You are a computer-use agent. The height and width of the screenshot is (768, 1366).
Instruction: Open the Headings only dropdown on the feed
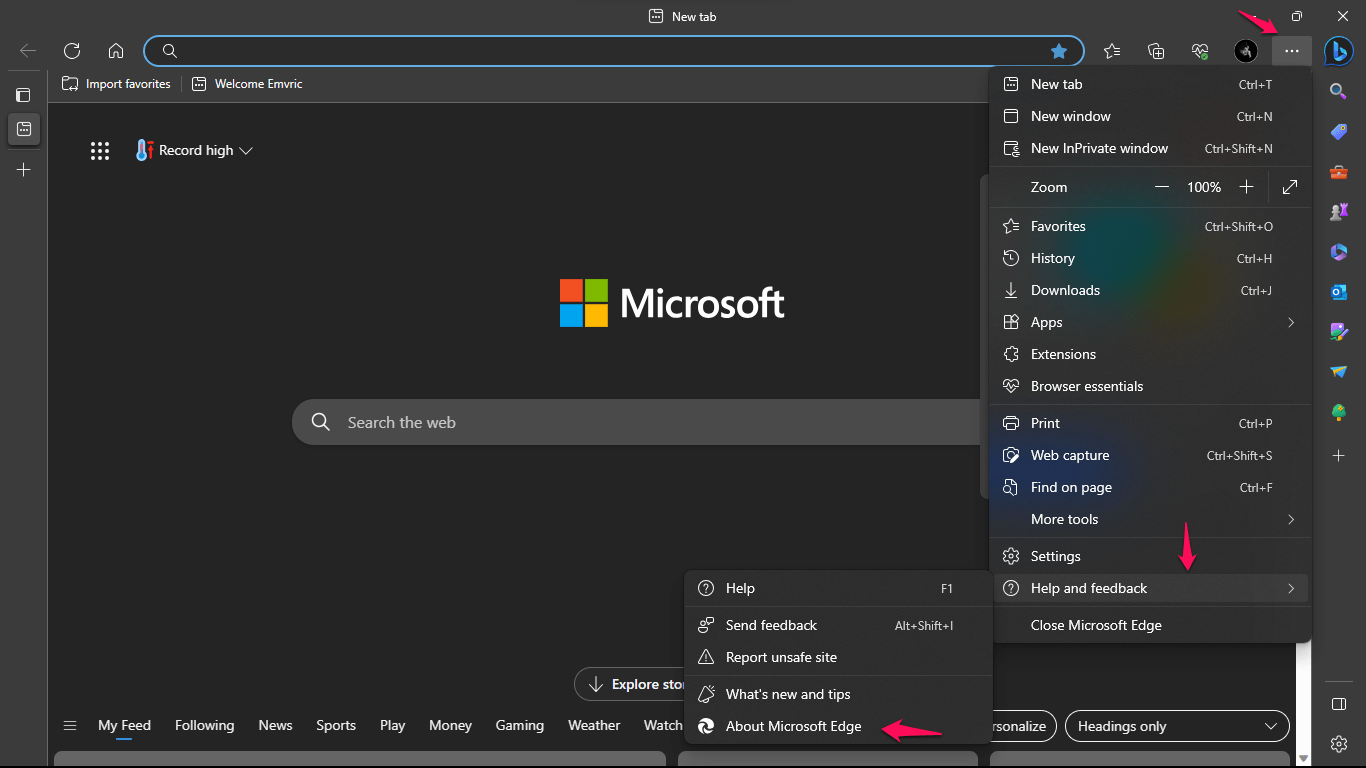pyautogui.click(x=1176, y=726)
